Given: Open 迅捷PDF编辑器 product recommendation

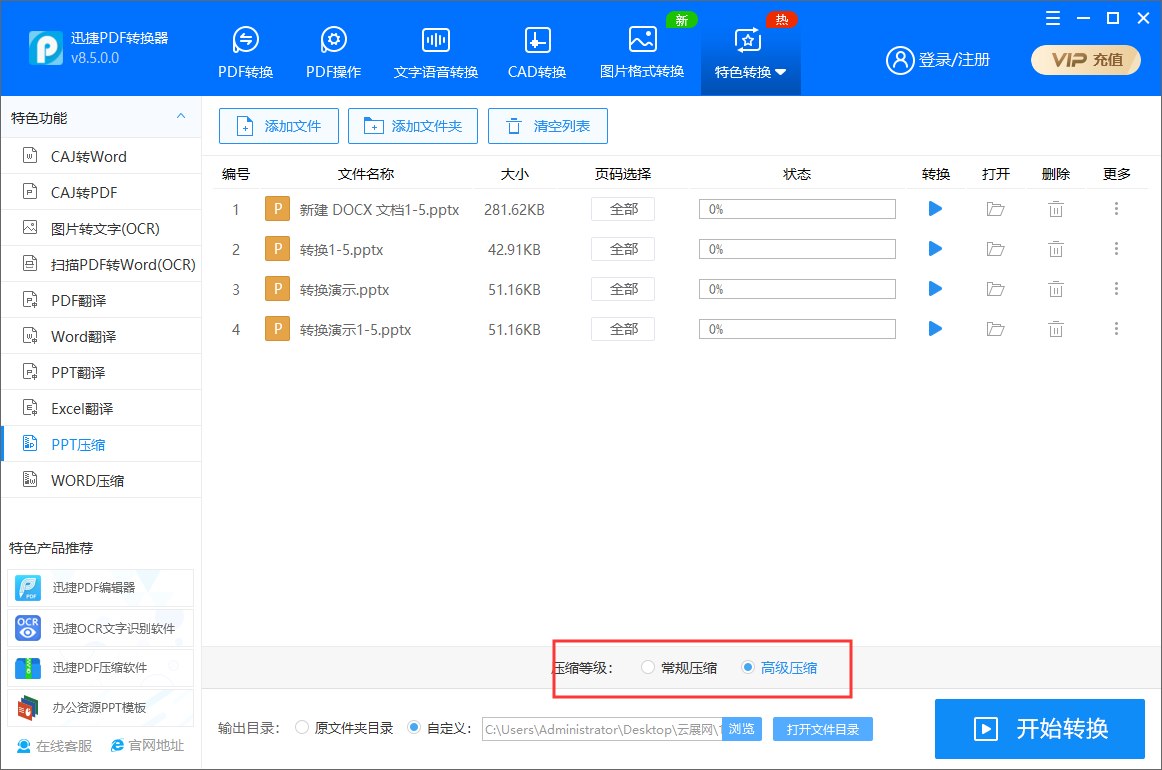Looking at the screenshot, I should [x=101, y=588].
